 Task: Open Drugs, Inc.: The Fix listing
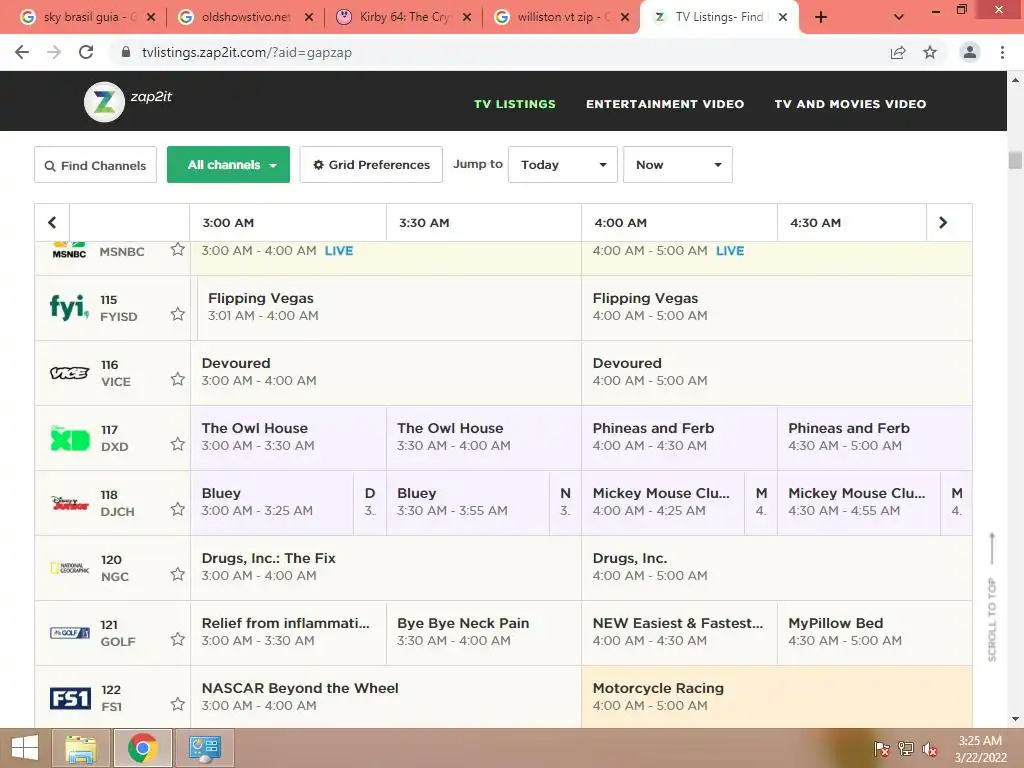(x=386, y=568)
